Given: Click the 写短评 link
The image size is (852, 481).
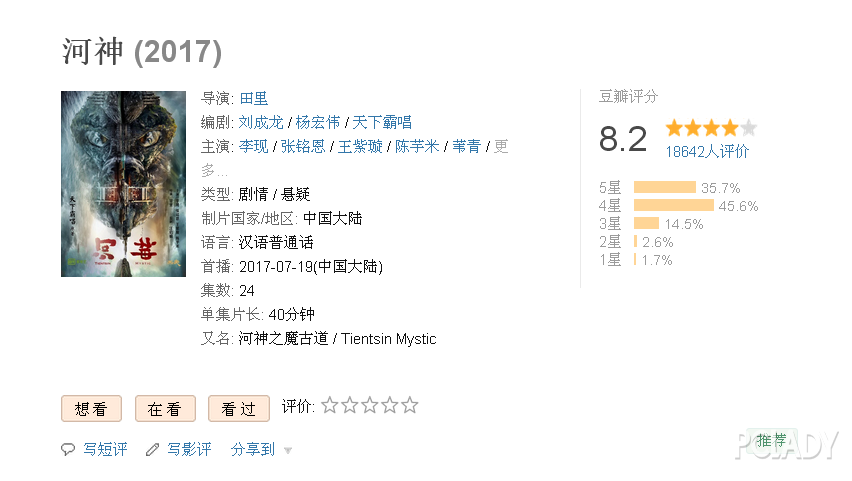Looking at the screenshot, I should pyautogui.click(x=105, y=449).
